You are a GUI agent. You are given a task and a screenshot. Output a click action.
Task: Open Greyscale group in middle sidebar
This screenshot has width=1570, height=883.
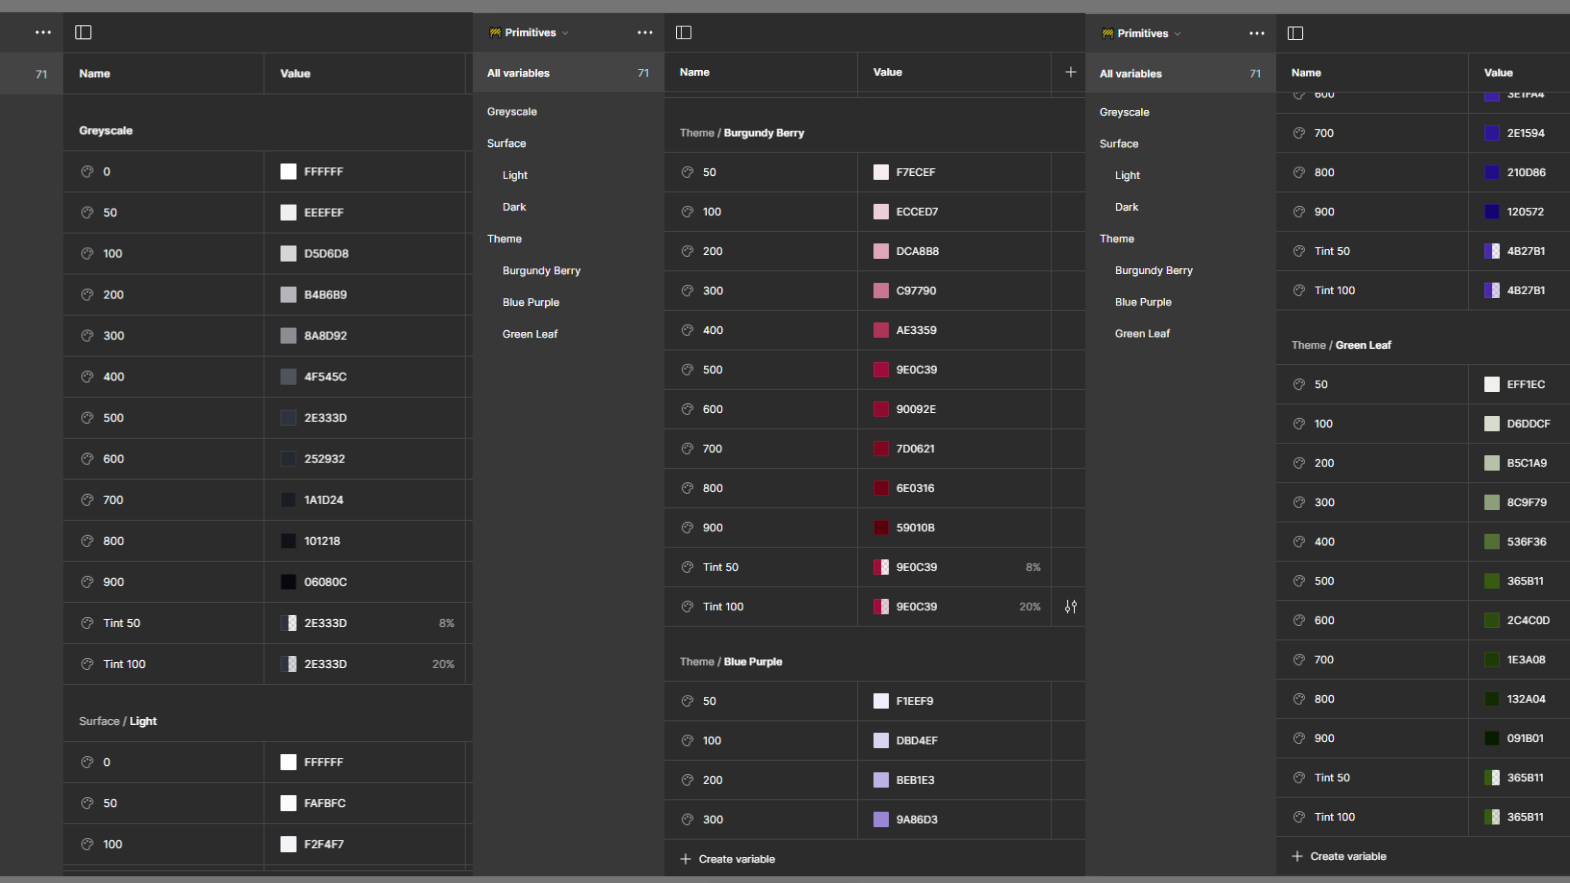point(512,112)
